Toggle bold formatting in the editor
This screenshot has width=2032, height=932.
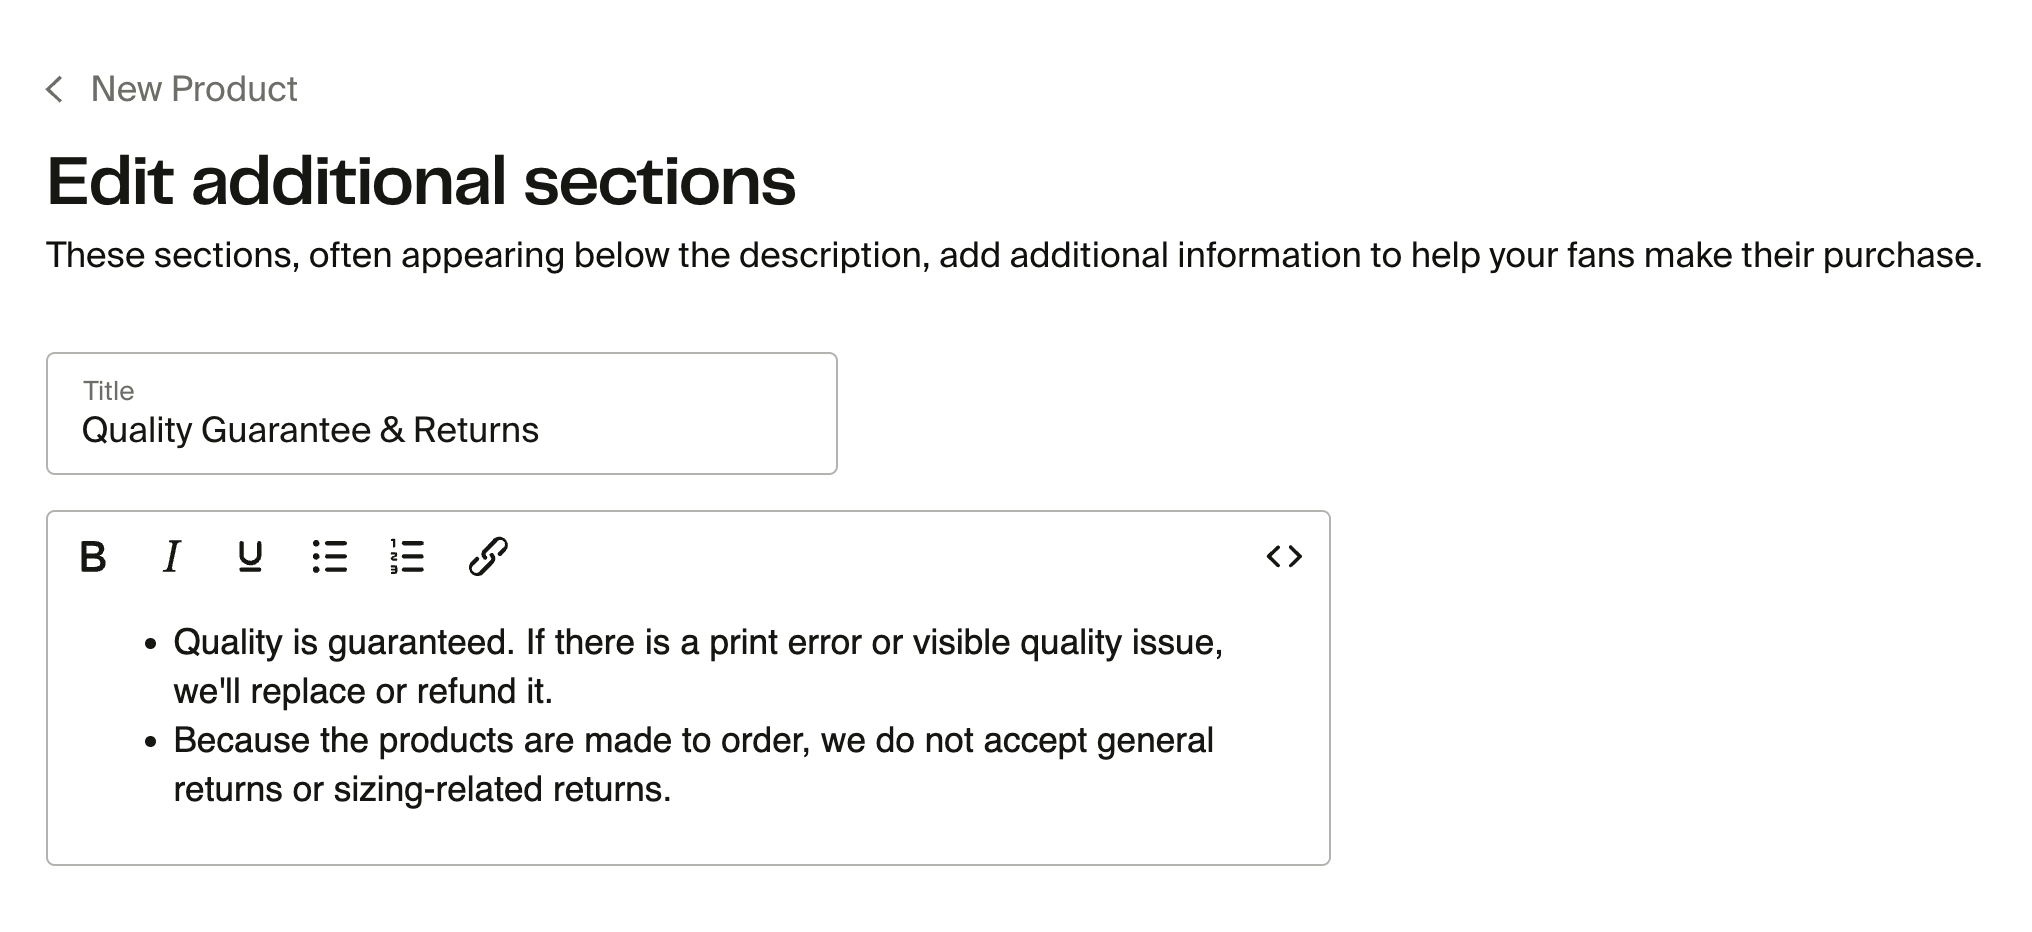[93, 557]
